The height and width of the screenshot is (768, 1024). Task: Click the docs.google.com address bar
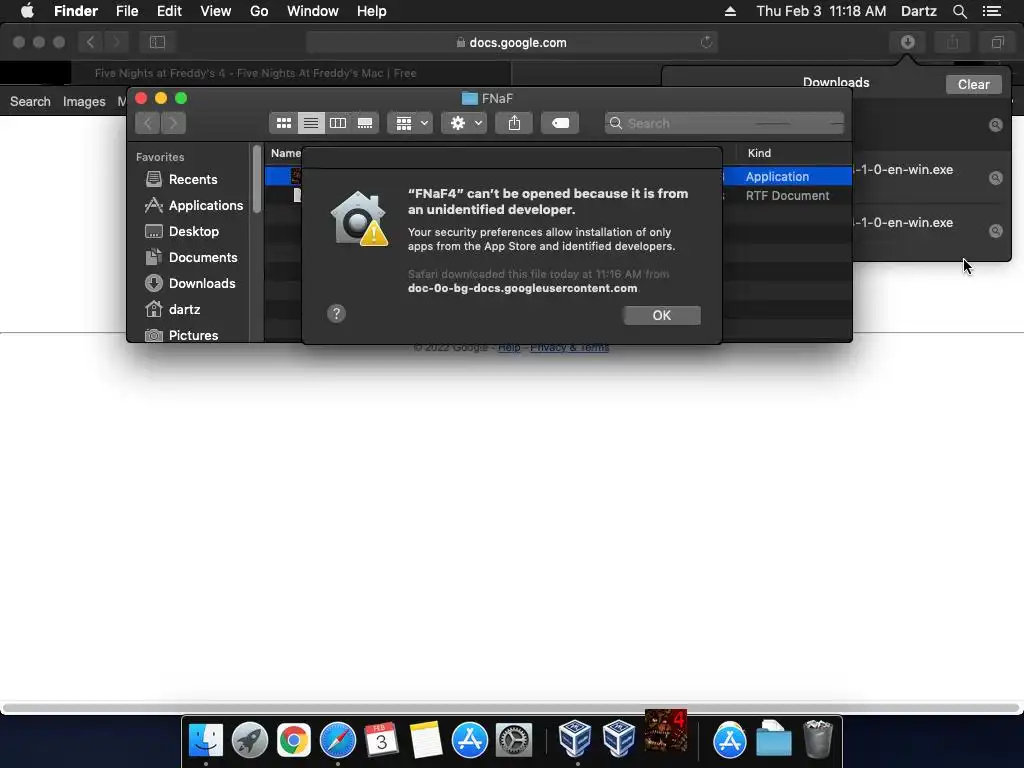511,42
